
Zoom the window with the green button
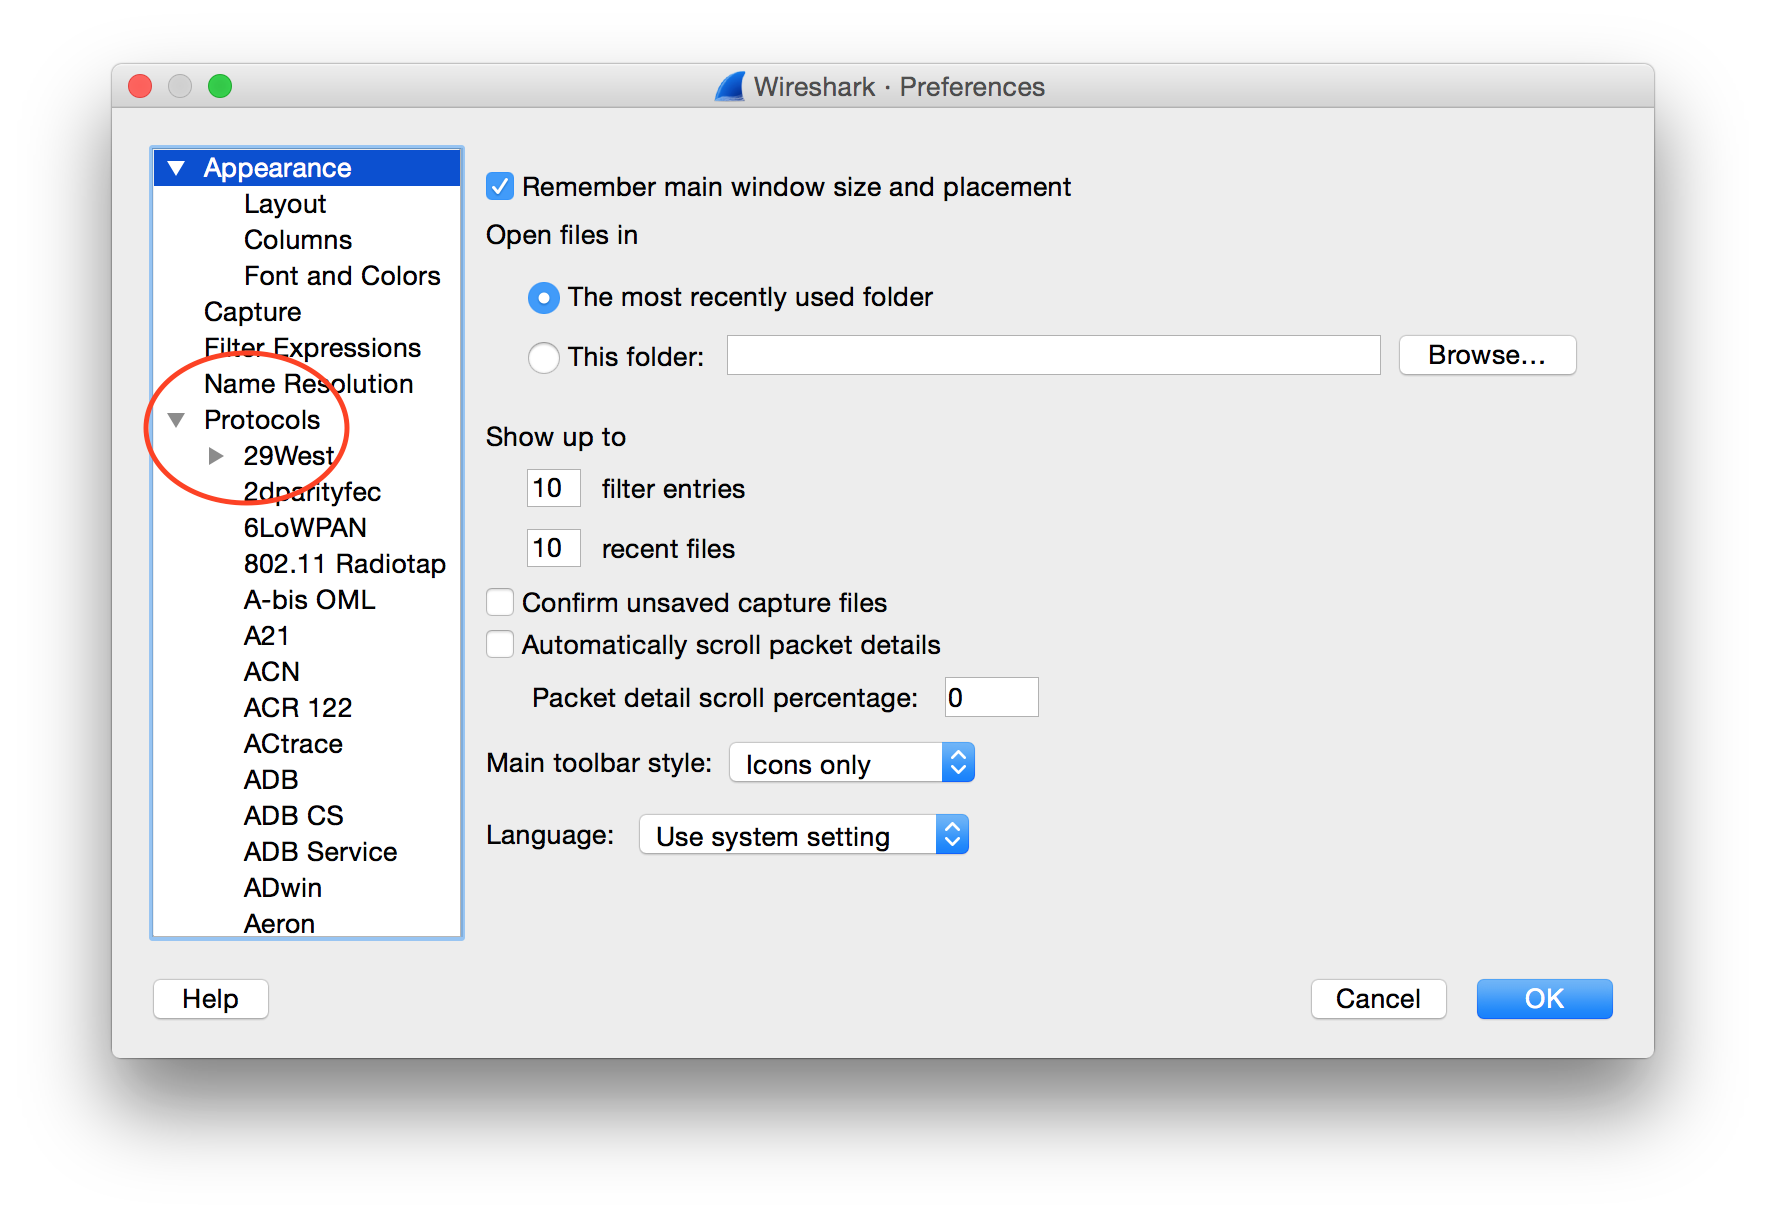click(x=220, y=87)
